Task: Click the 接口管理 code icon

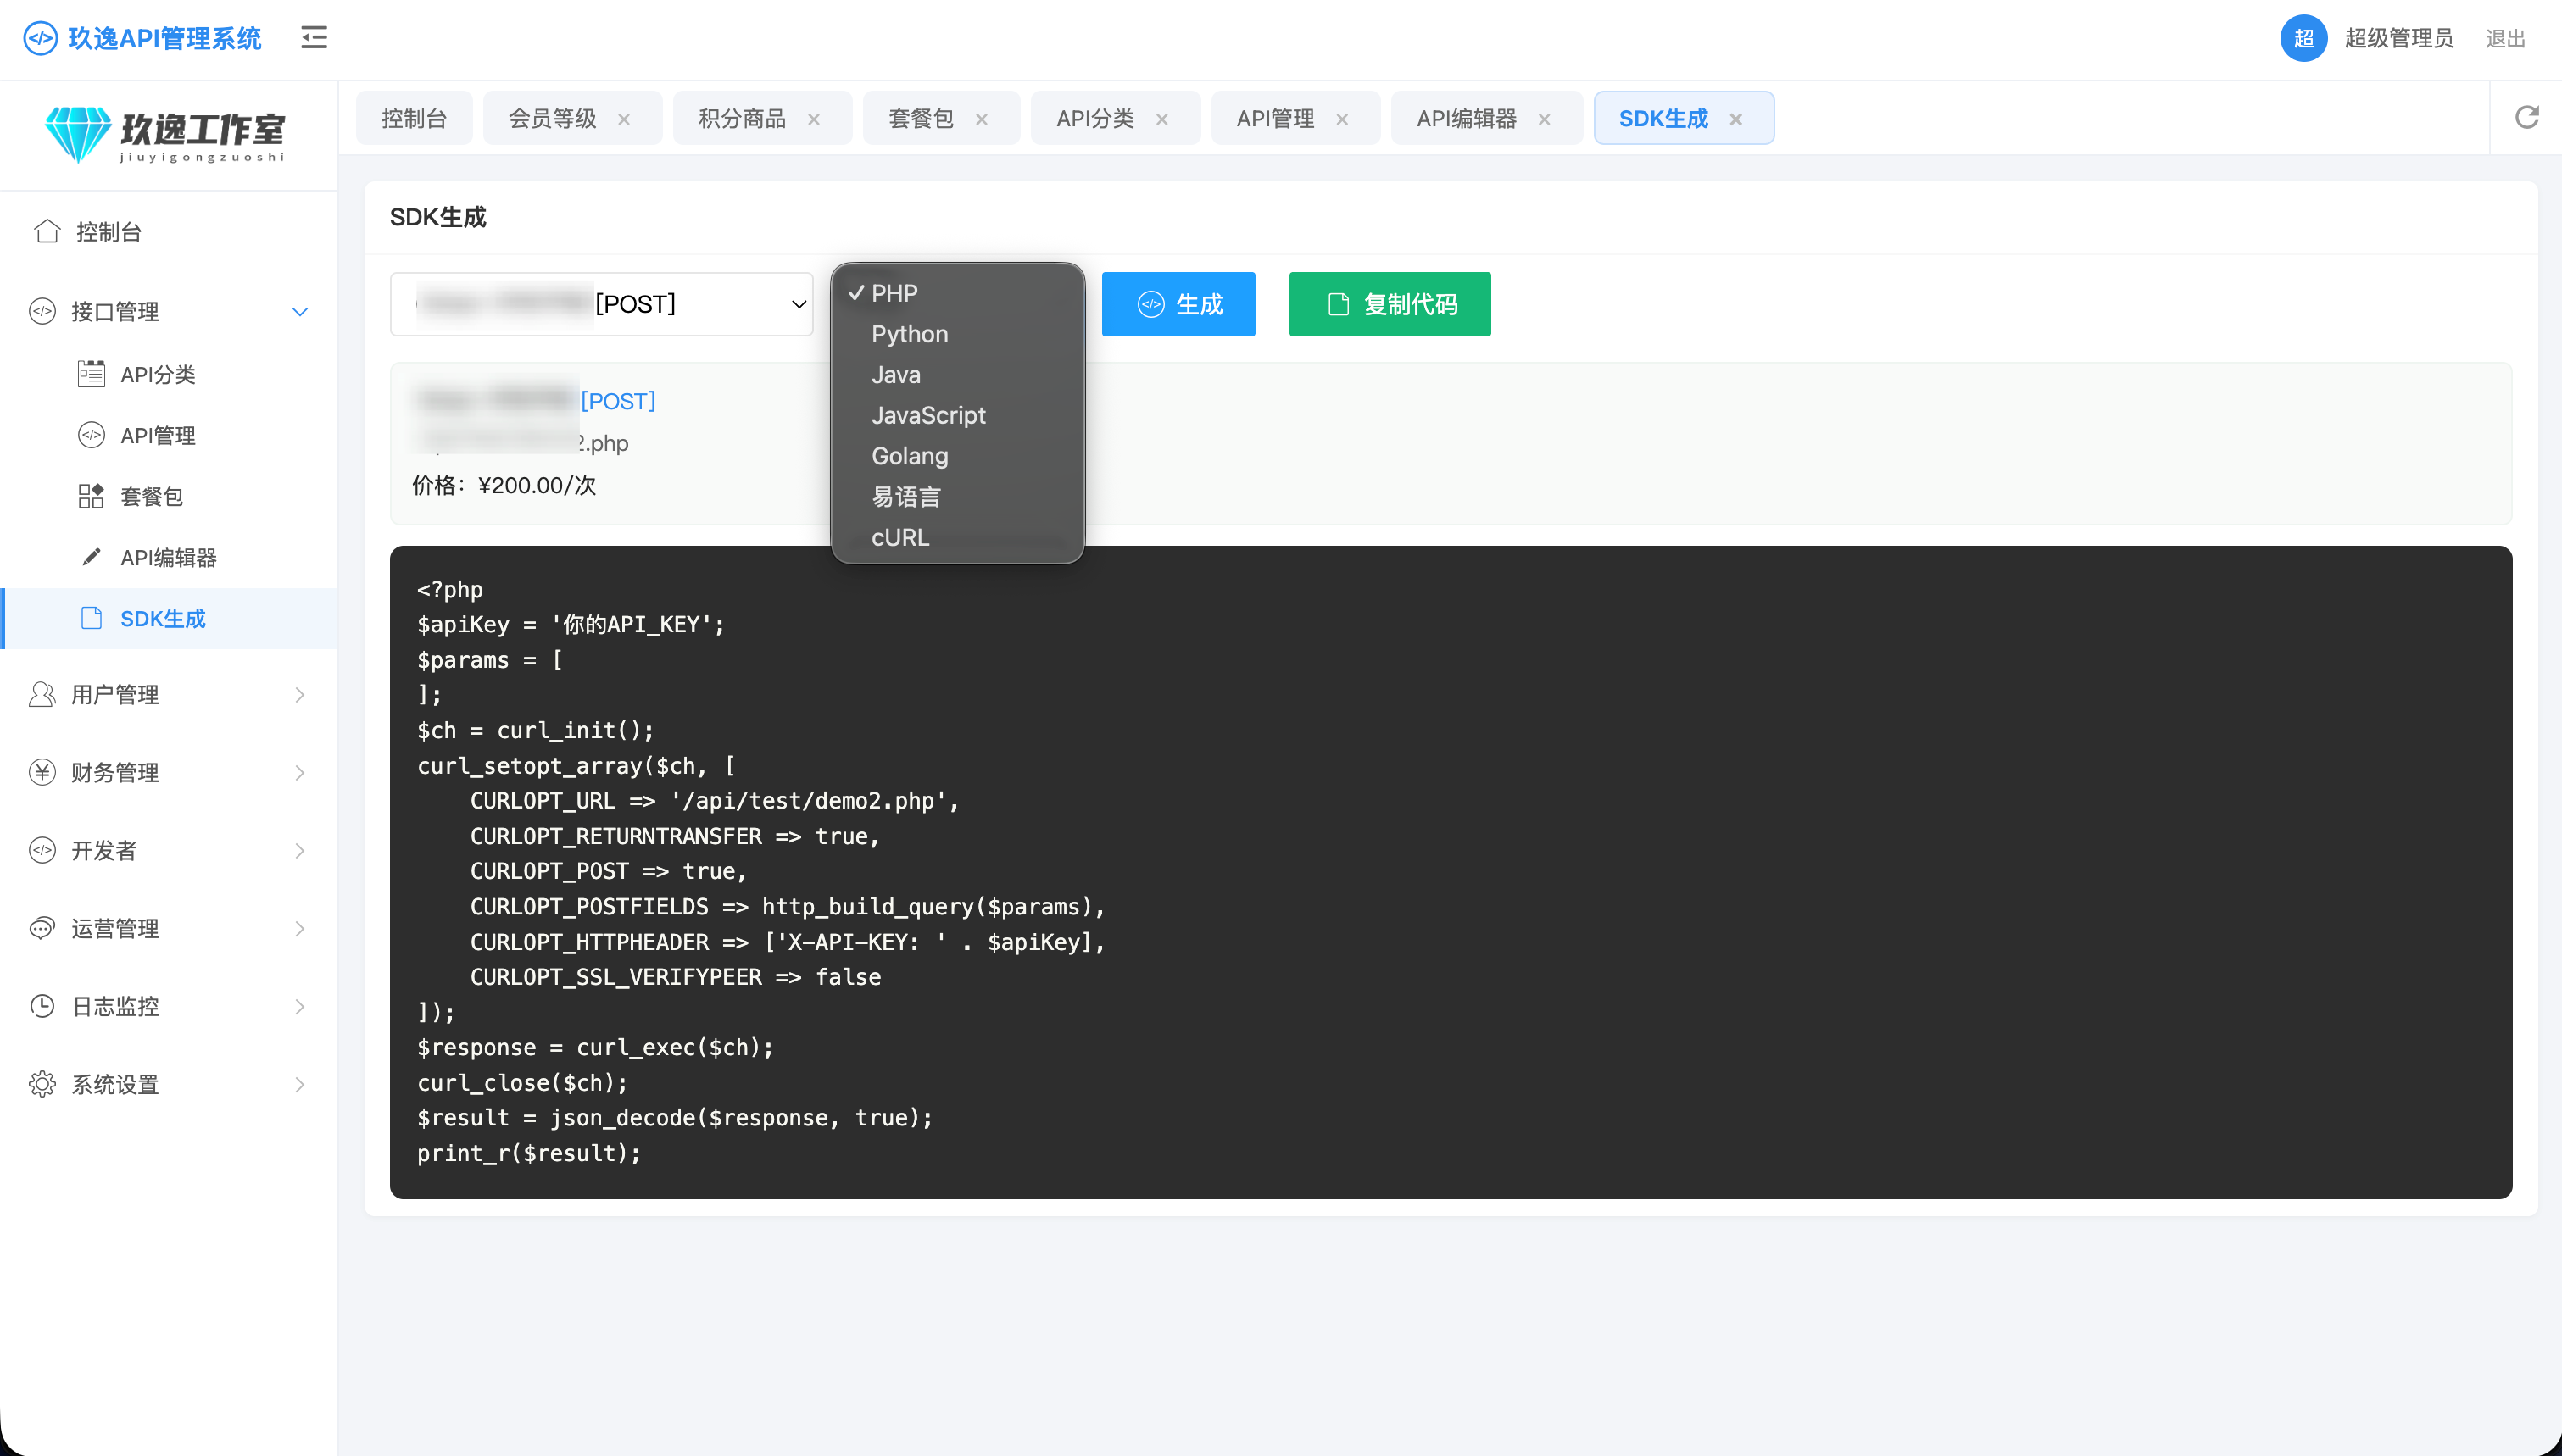Action: click(x=42, y=311)
